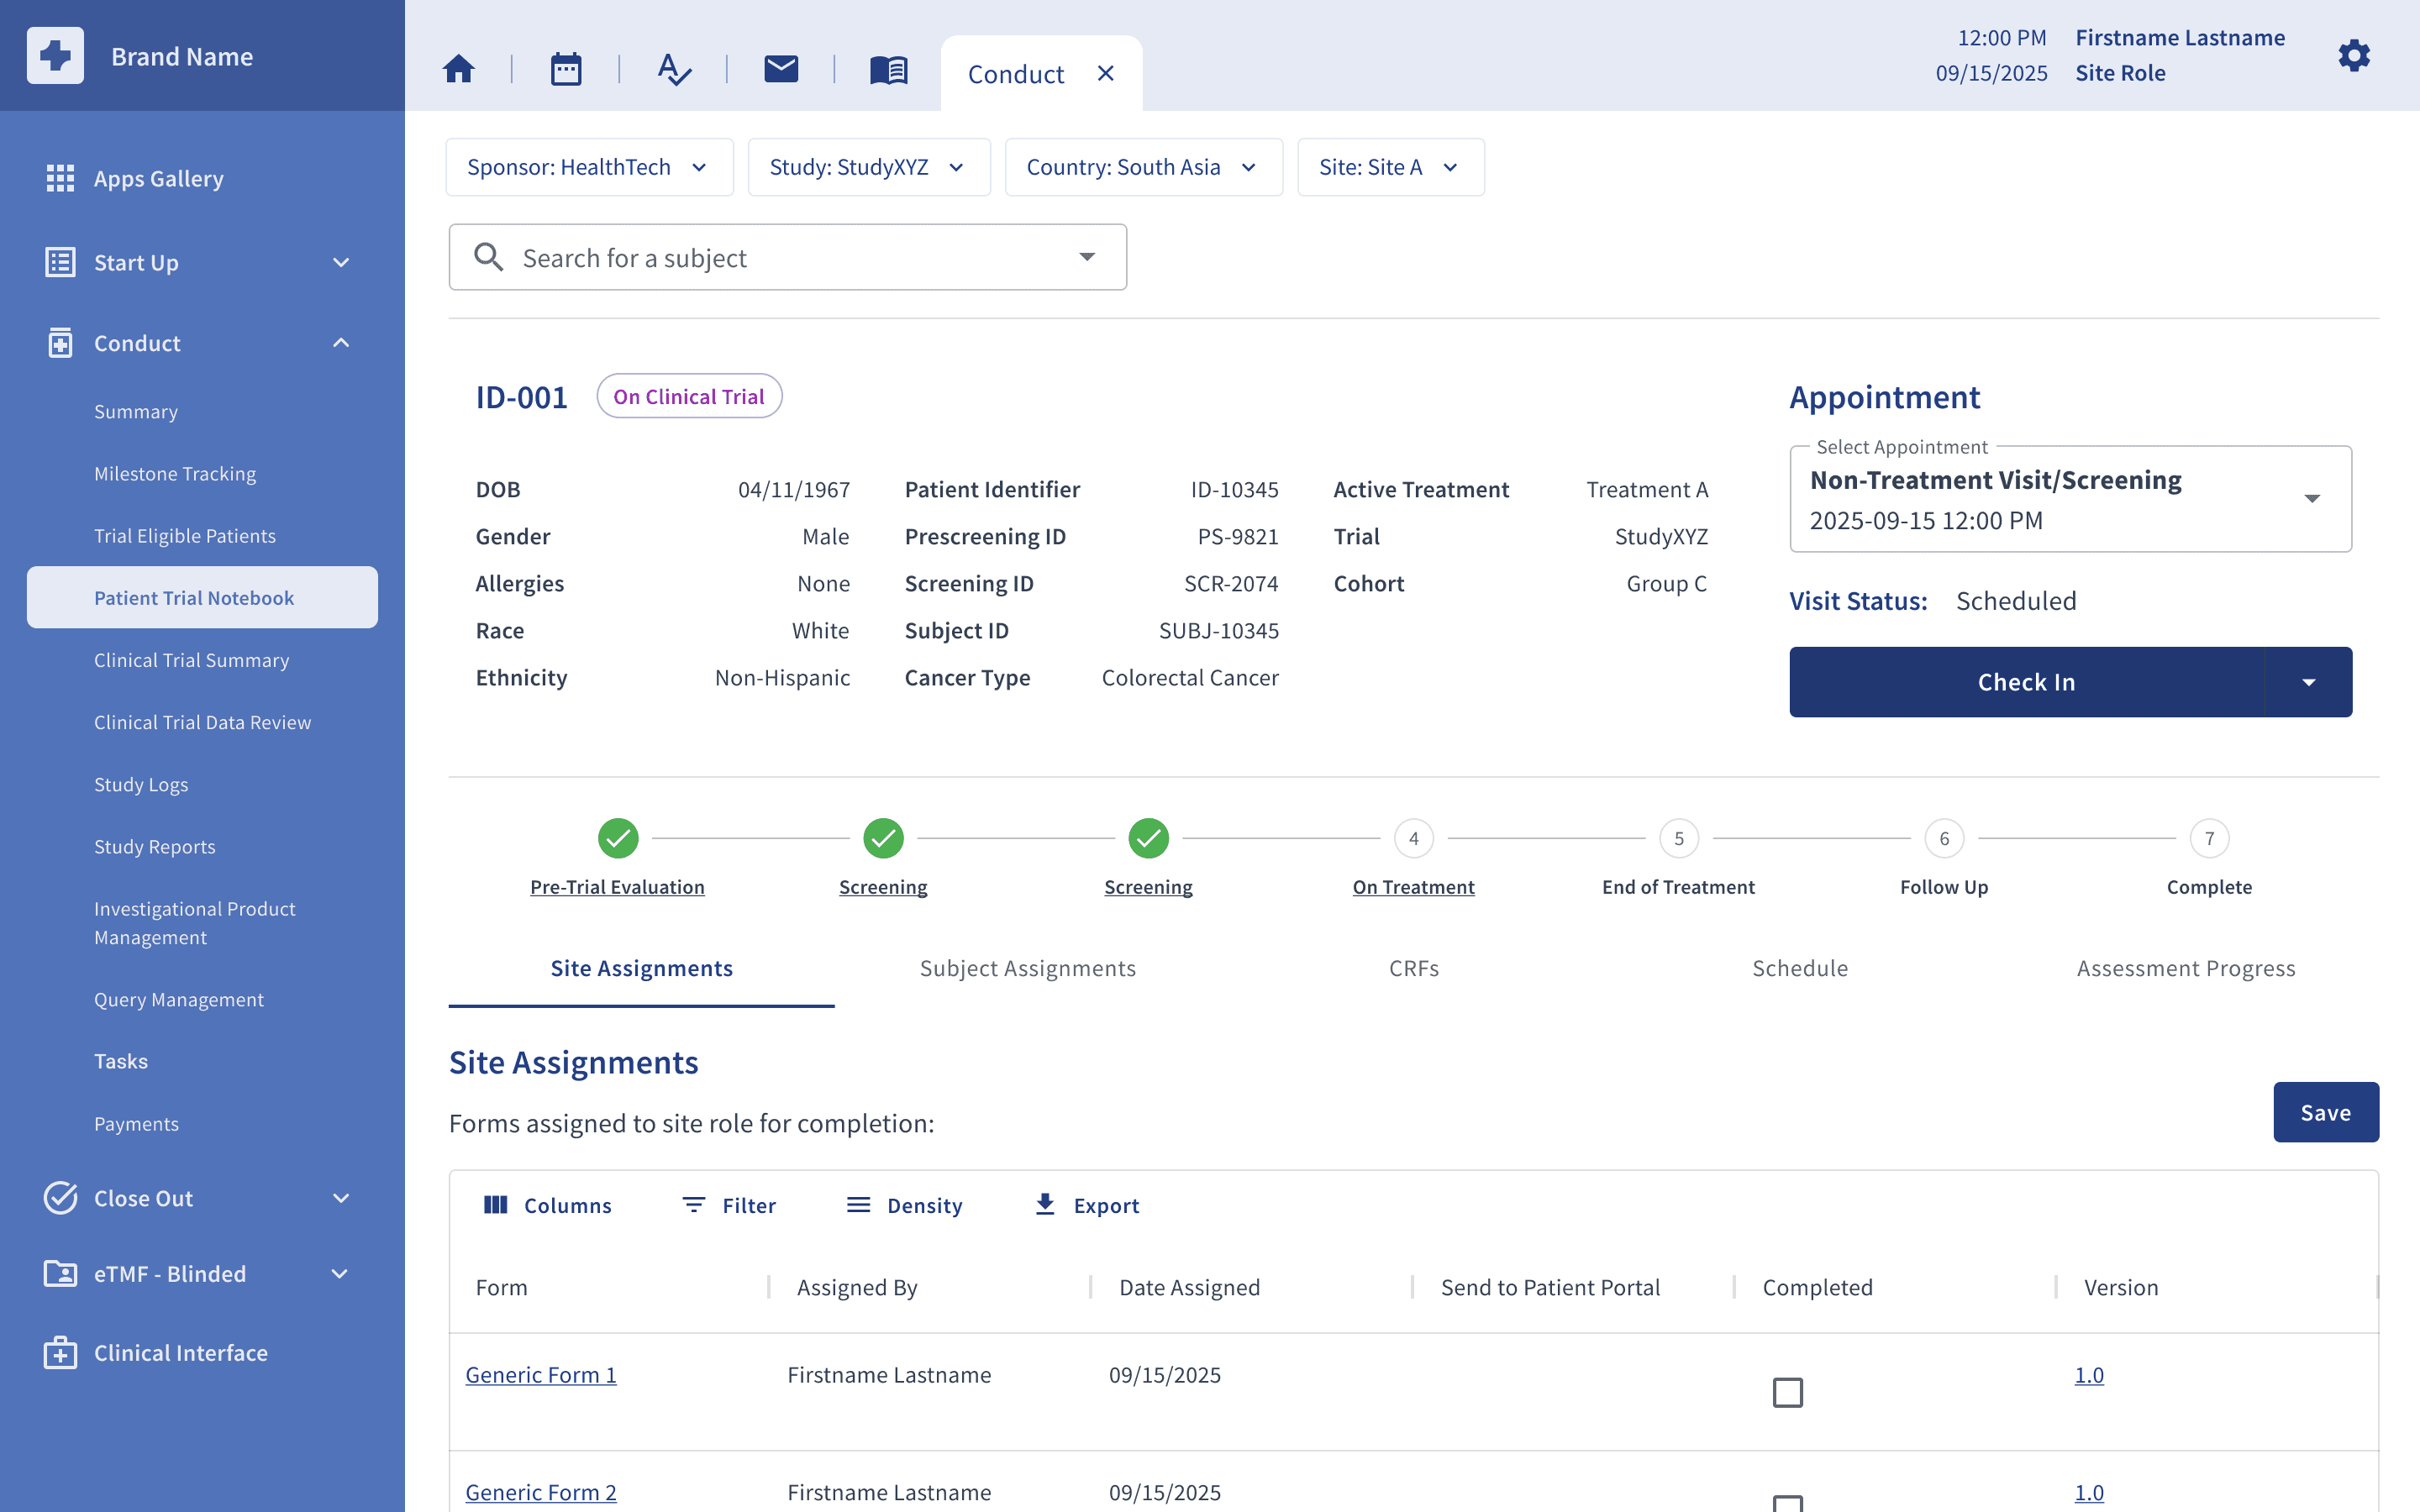Screen dimensions: 2420x1512
Task: Check Completed box for Generic Form 2
Action: pos(1787,1503)
